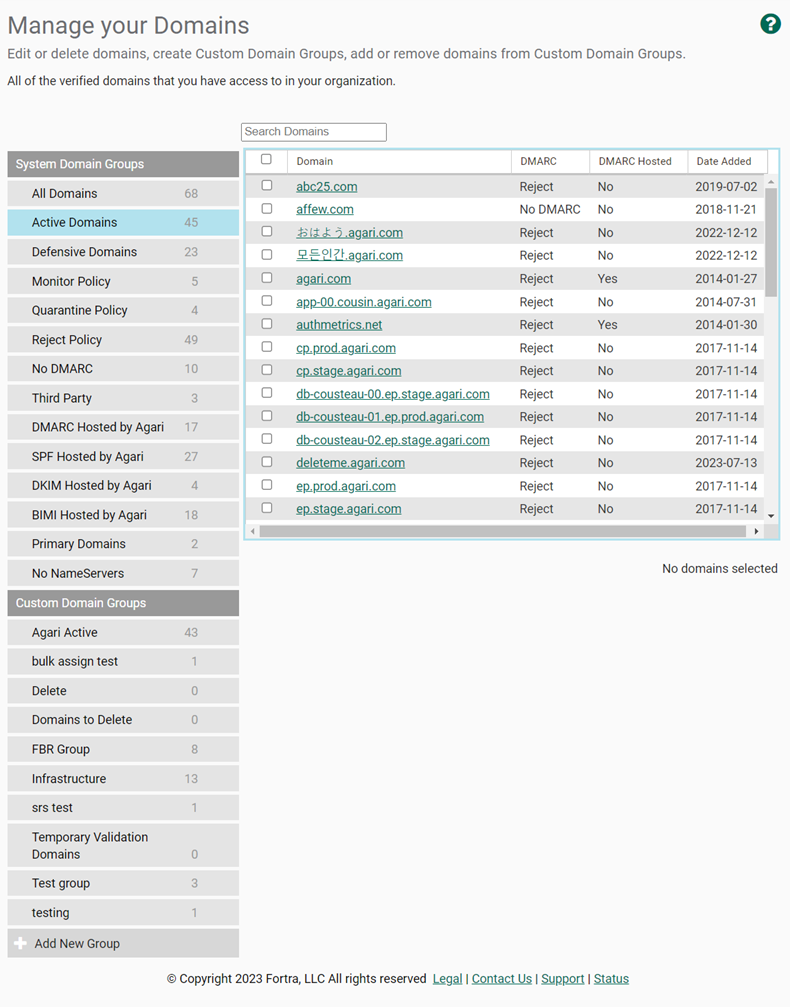Click the vertical scrollbar thumb of domain table

pos(771,242)
